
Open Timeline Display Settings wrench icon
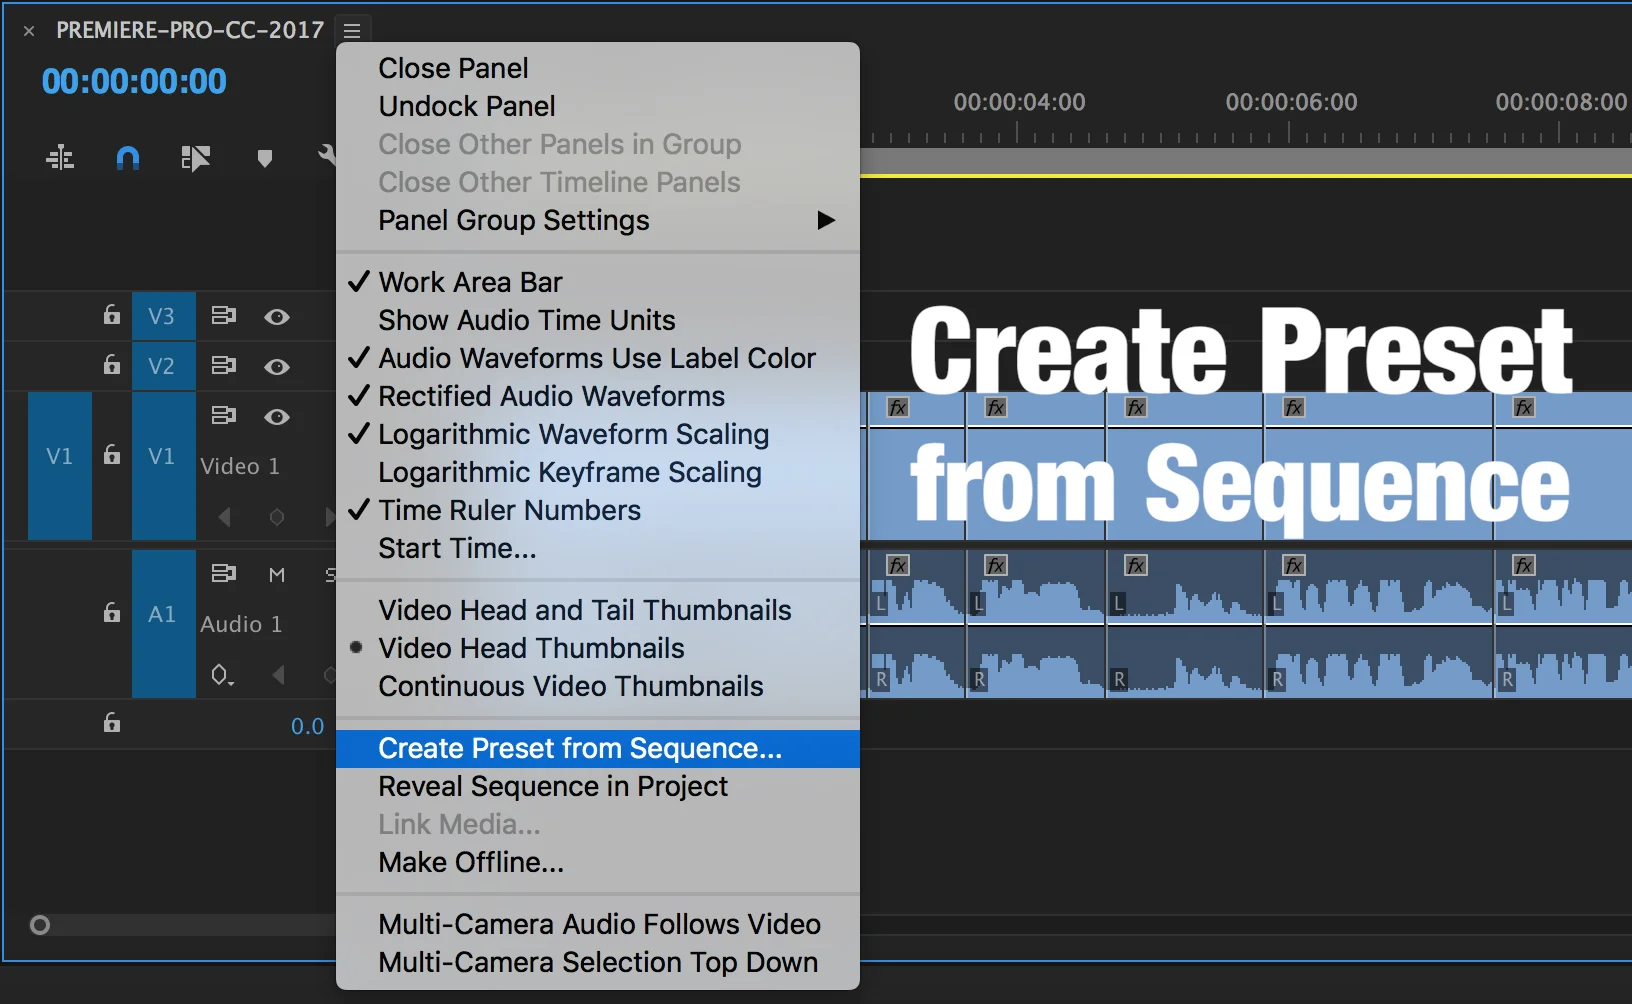click(330, 157)
